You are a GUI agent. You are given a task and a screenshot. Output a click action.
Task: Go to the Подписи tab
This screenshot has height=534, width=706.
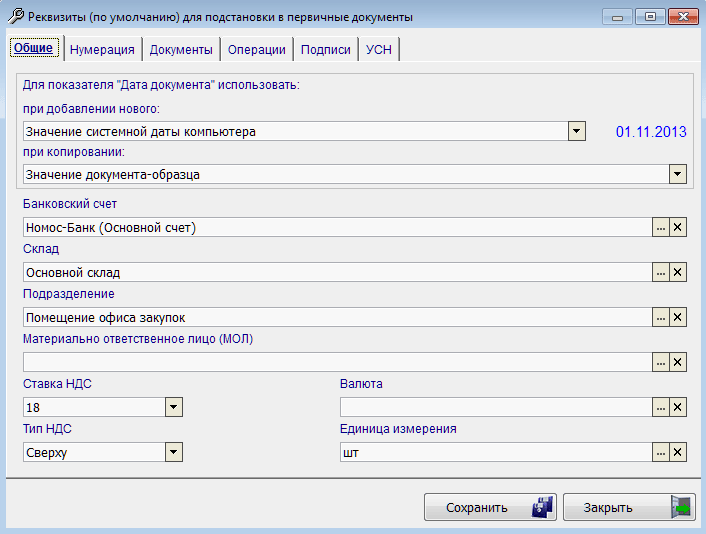point(326,50)
